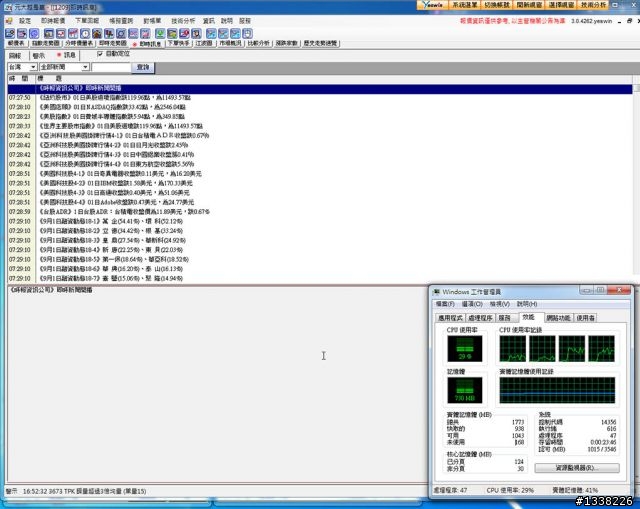Click the 開新視窗 button
Screen dimensions: 640x509
coord(529,5)
